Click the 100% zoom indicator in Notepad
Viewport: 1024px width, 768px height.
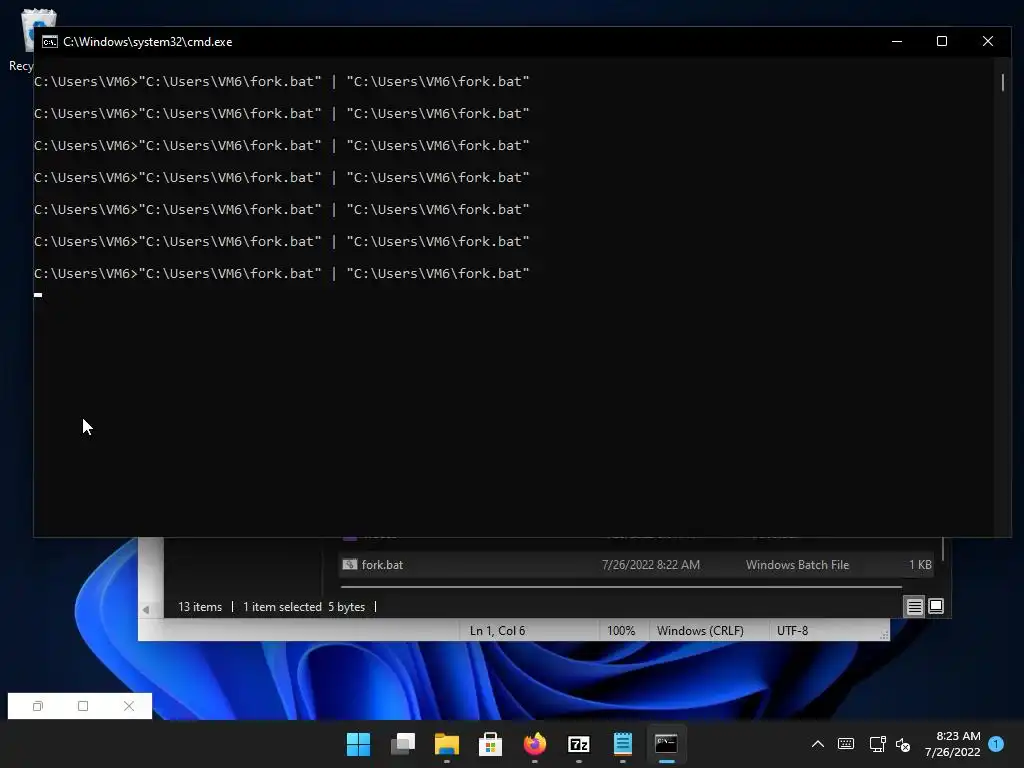coord(620,631)
